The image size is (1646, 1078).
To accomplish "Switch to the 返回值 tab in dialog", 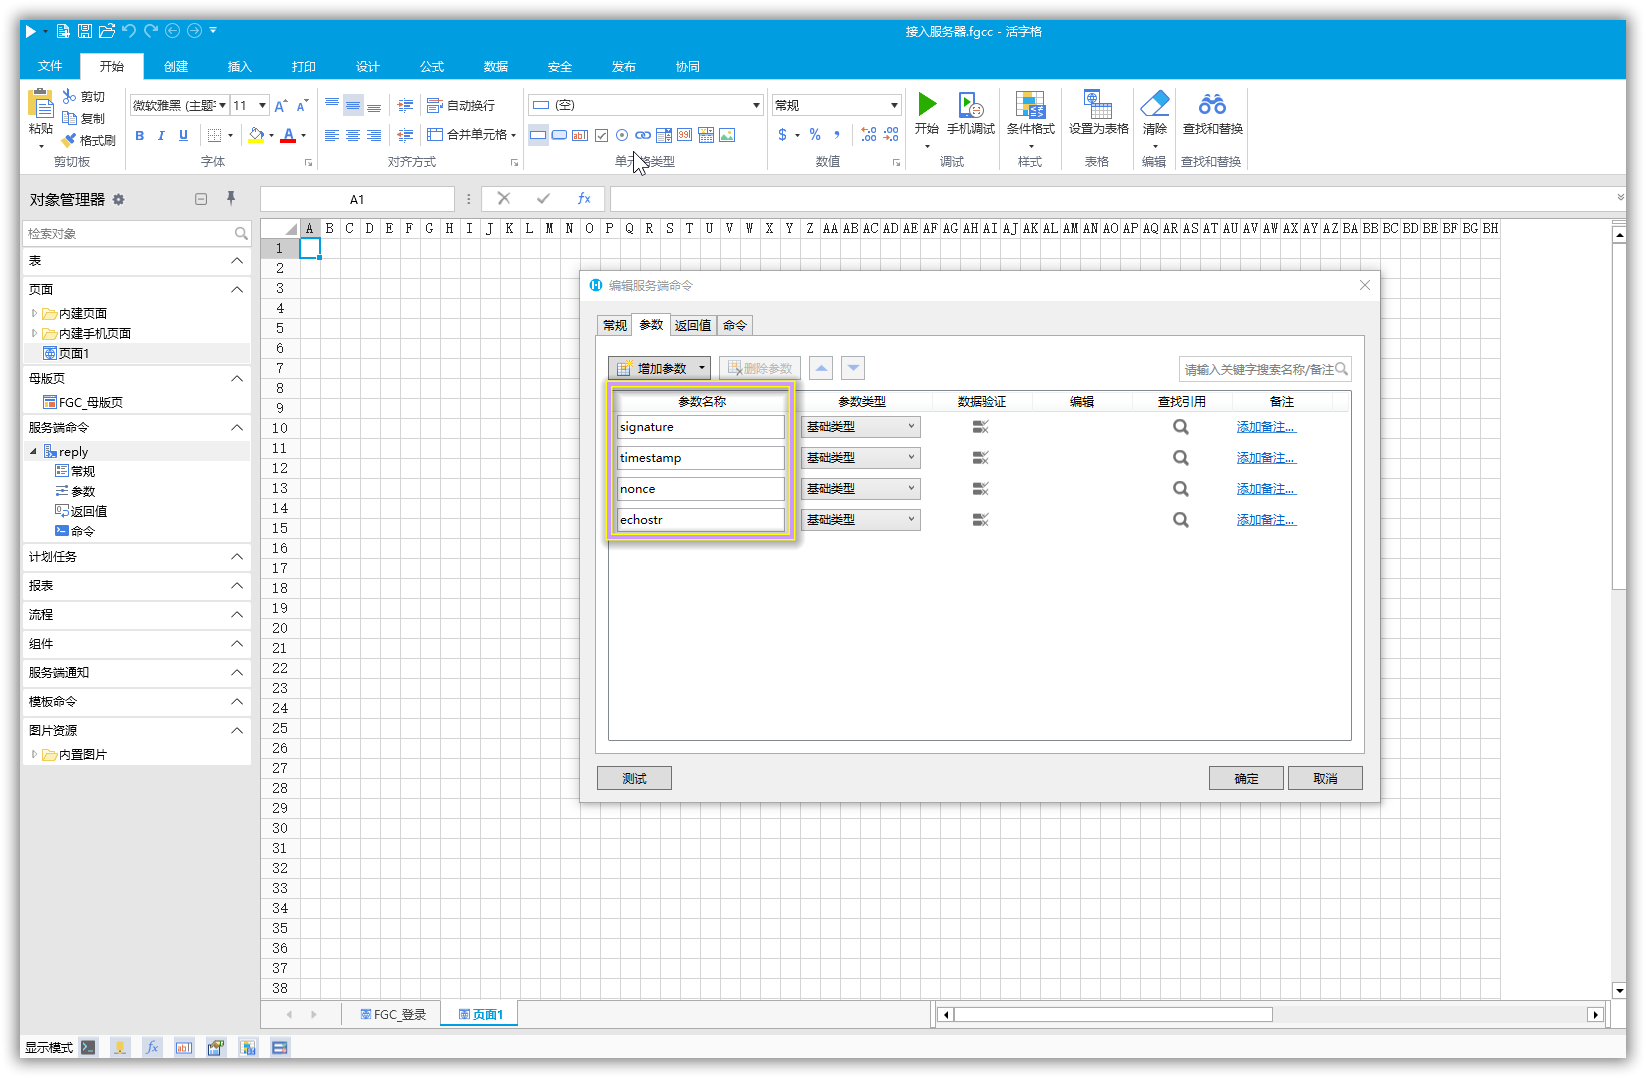I will (x=692, y=325).
